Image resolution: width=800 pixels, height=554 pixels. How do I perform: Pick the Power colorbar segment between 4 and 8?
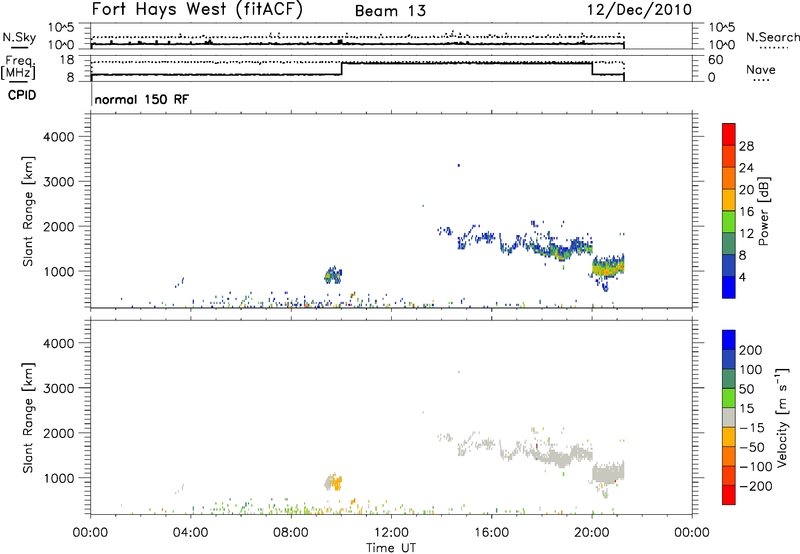point(729,265)
